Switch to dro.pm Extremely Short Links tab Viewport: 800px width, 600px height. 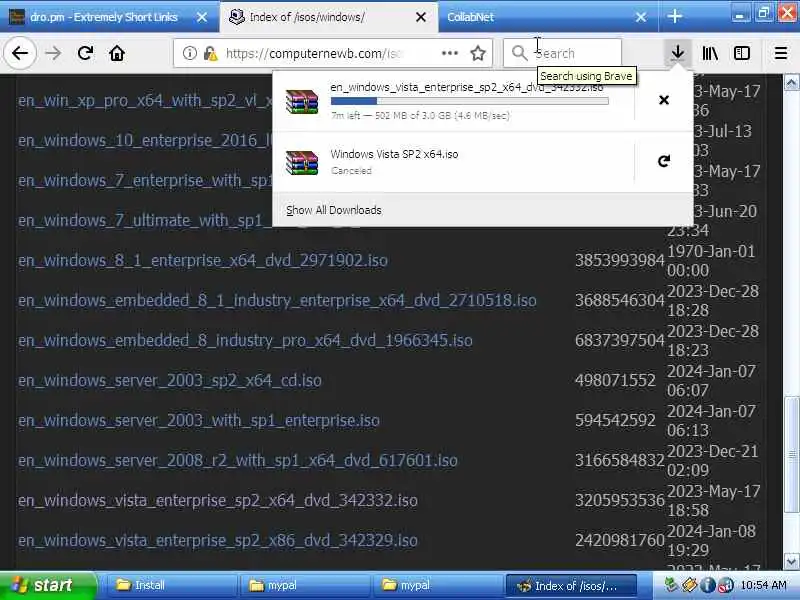point(104,17)
